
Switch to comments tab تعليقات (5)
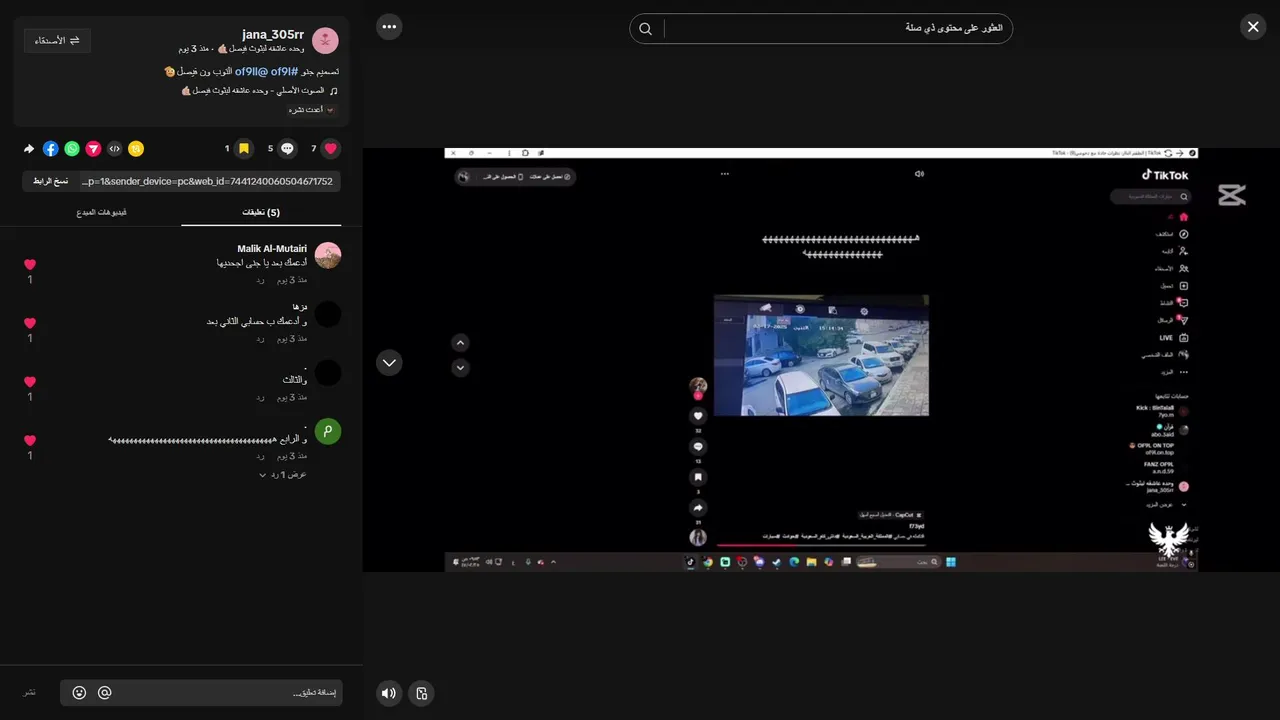(x=261, y=212)
